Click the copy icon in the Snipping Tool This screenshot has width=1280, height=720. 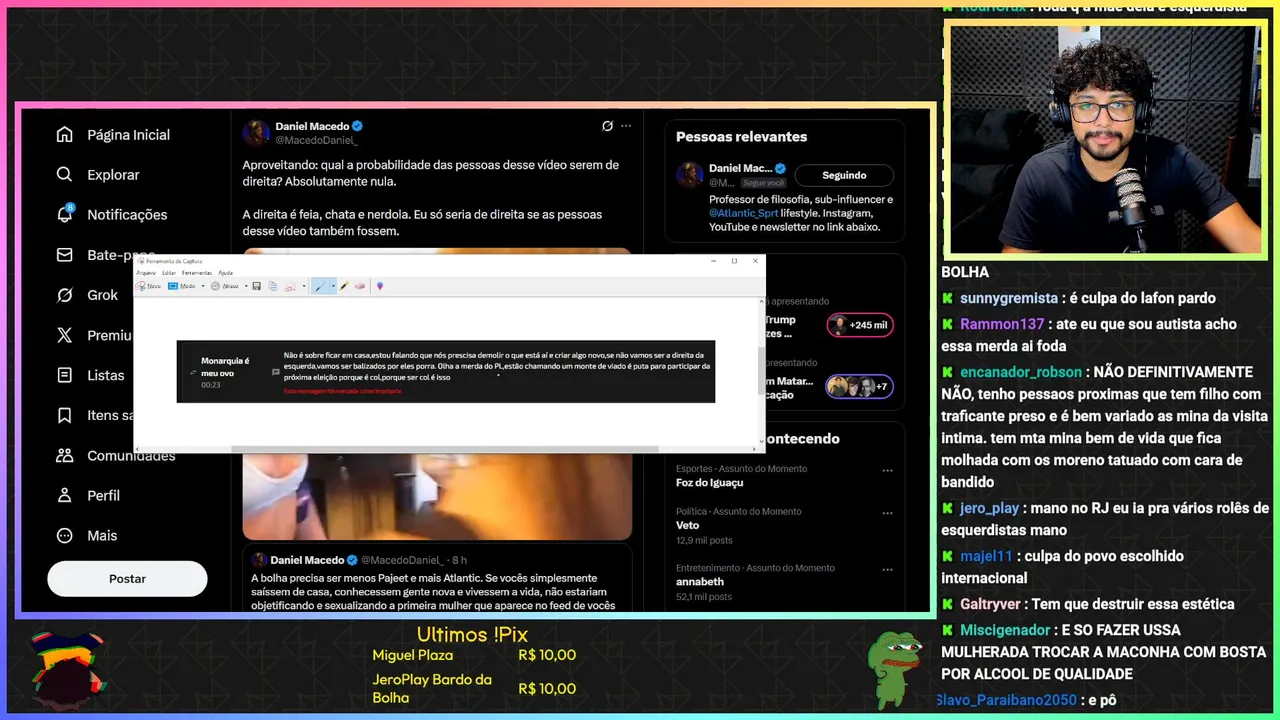272,286
